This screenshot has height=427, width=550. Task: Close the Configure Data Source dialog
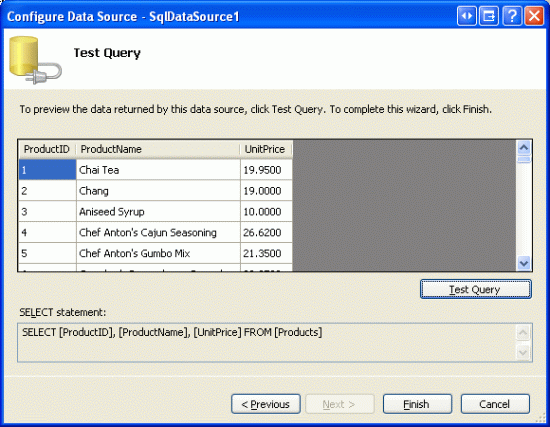[x=534, y=16]
